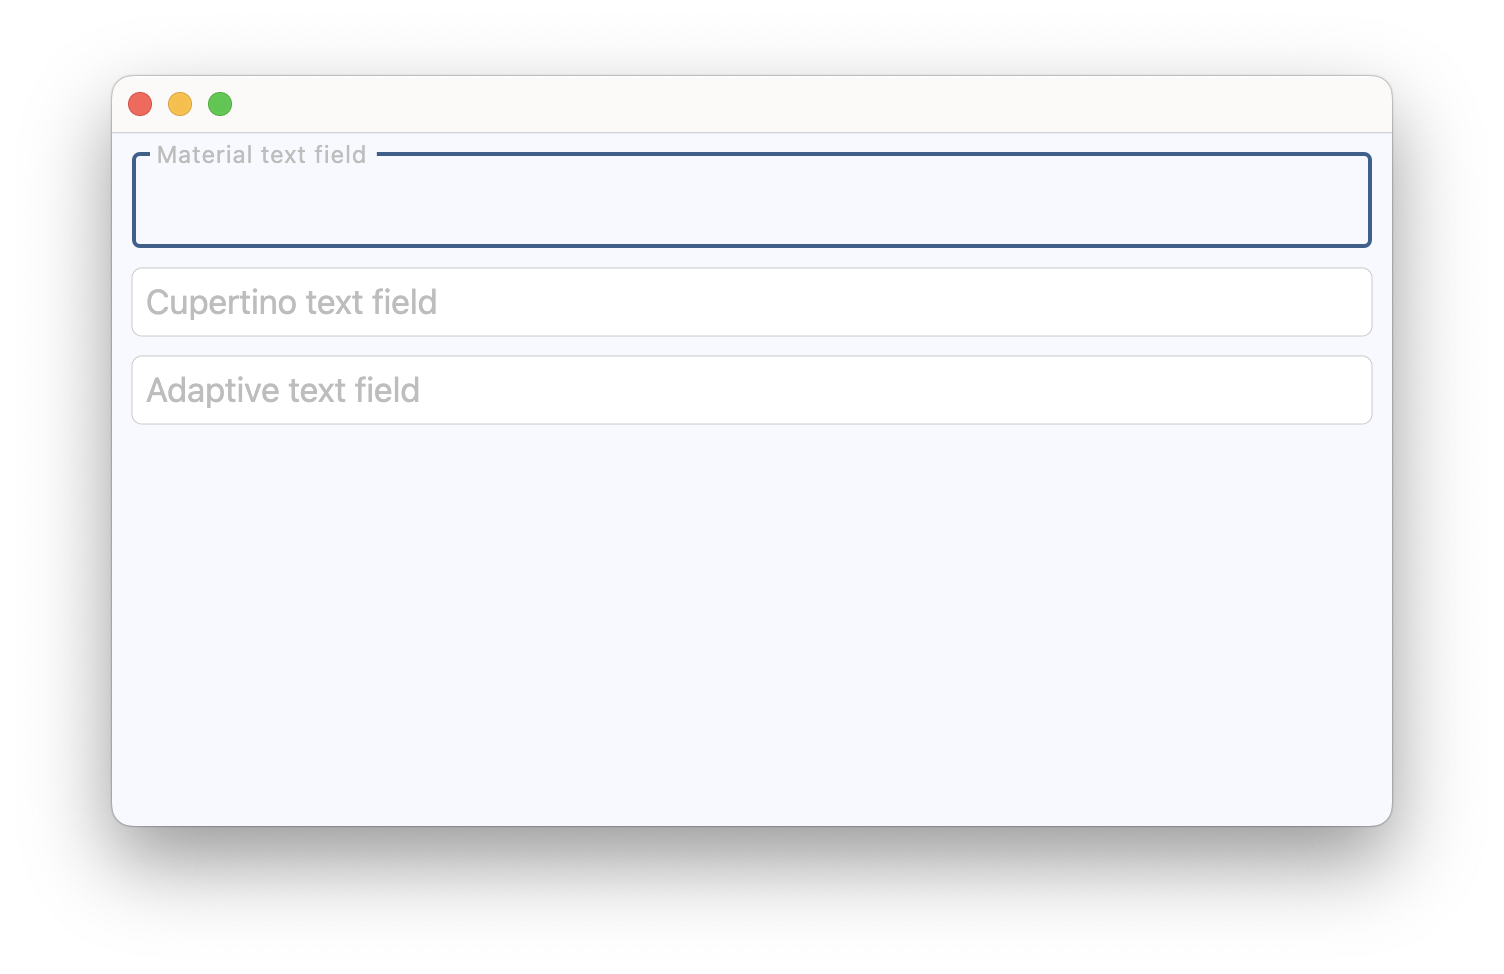Maximize the window with the green button
Image resolution: width=1504 pixels, height=974 pixels.
coord(220,104)
